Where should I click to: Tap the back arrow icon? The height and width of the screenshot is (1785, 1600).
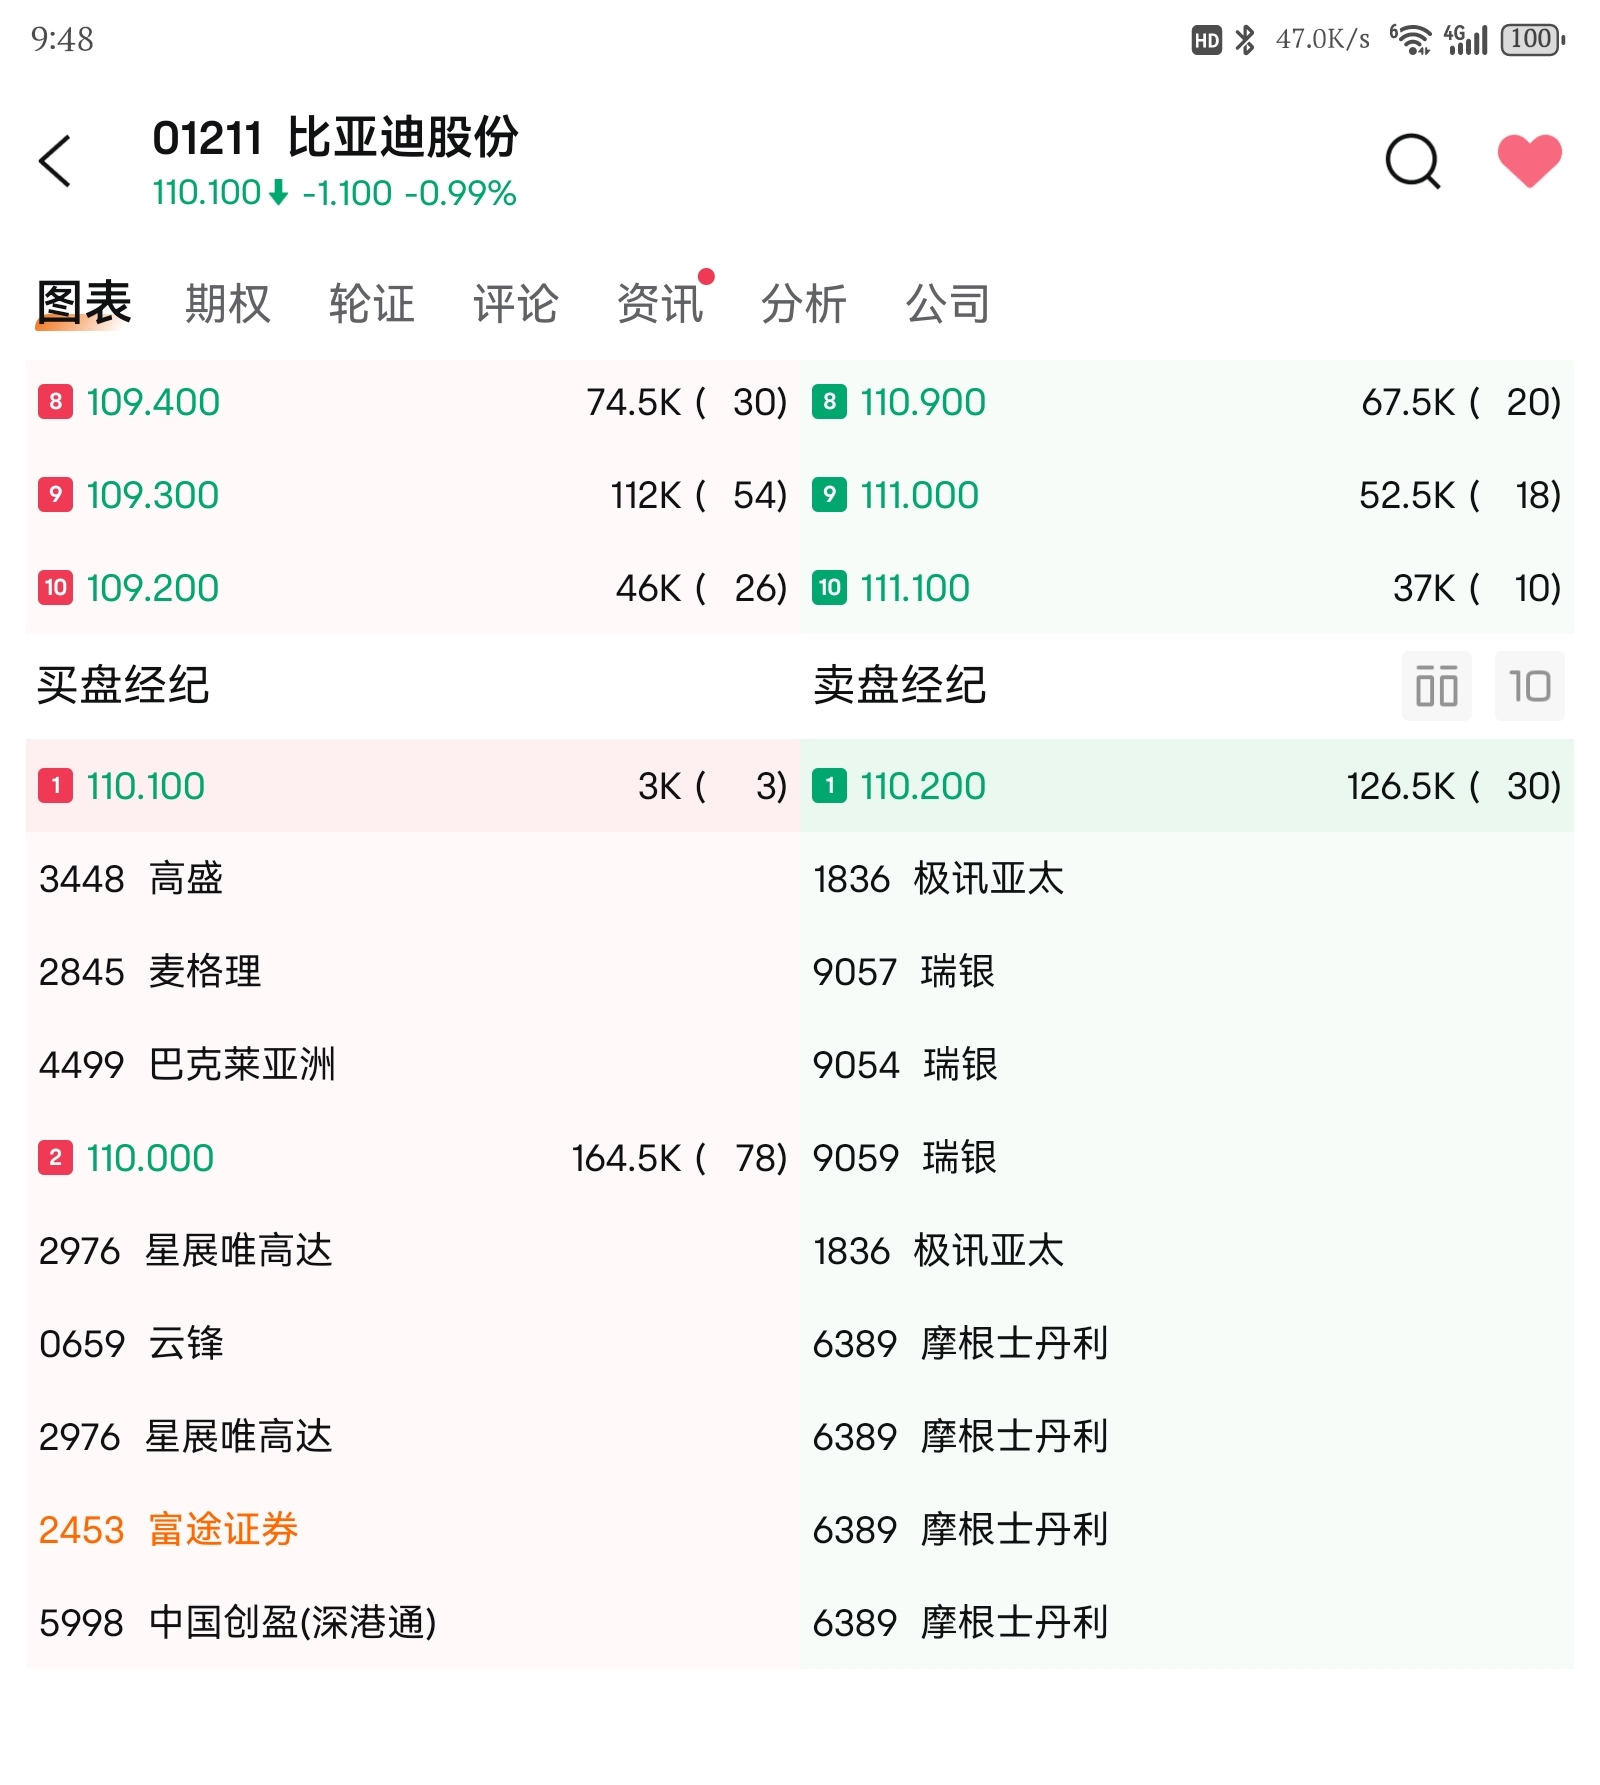(x=55, y=161)
